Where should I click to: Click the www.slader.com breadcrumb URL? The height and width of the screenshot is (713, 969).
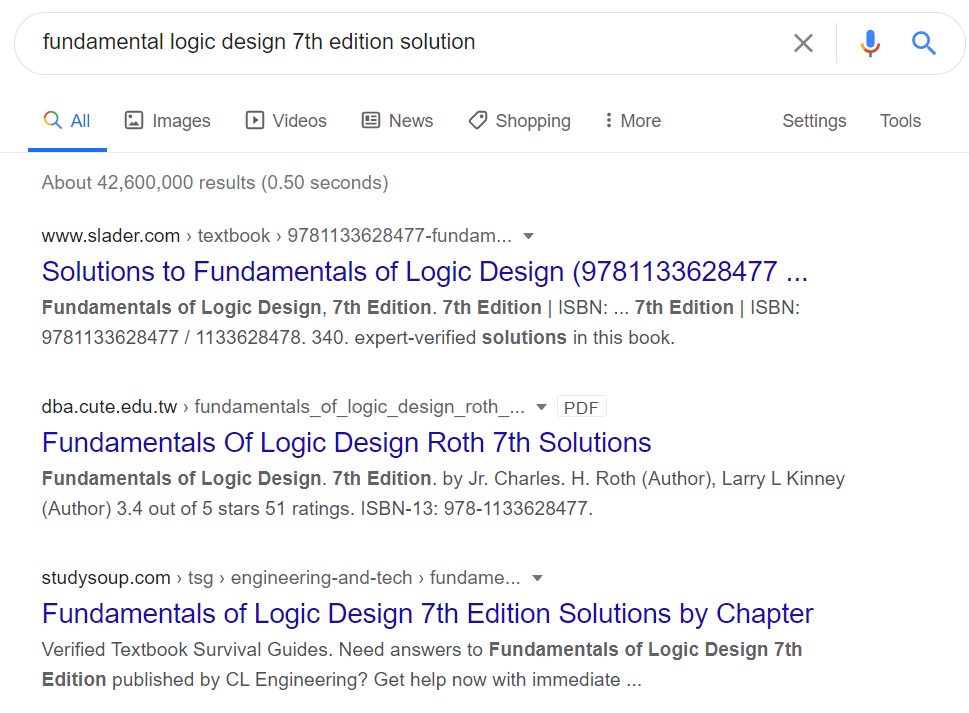(276, 235)
